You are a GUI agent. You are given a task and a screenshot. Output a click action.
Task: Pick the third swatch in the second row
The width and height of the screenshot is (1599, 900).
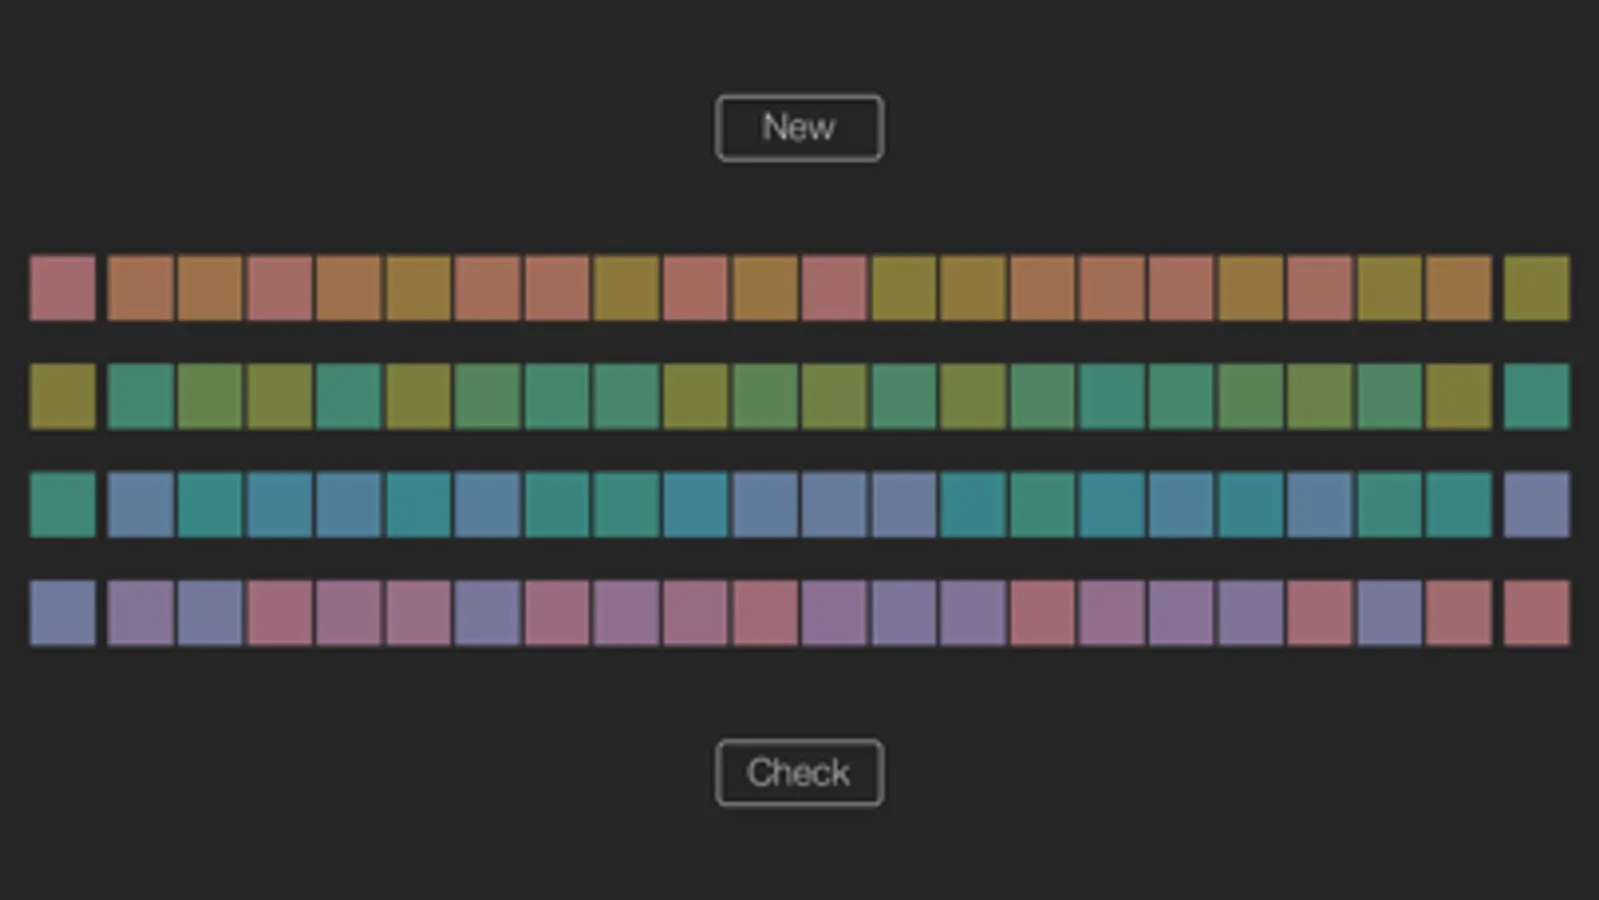pyautogui.click(x=210, y=396)
